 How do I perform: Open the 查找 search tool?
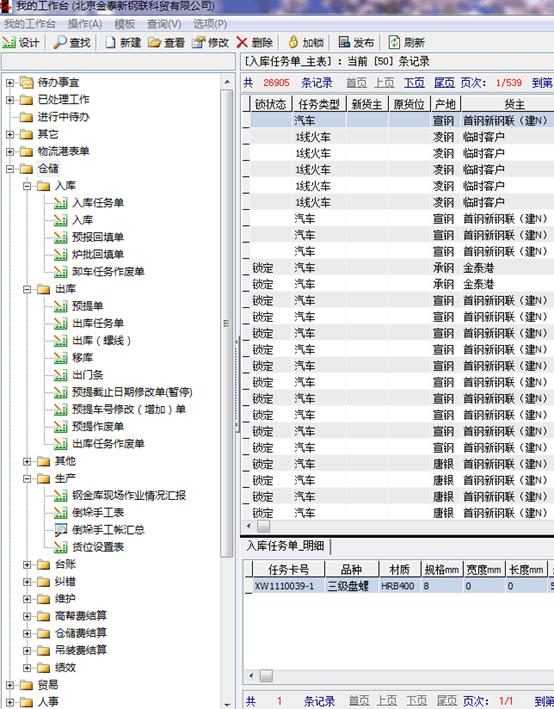pyautogui.click(x=60, y=43)
